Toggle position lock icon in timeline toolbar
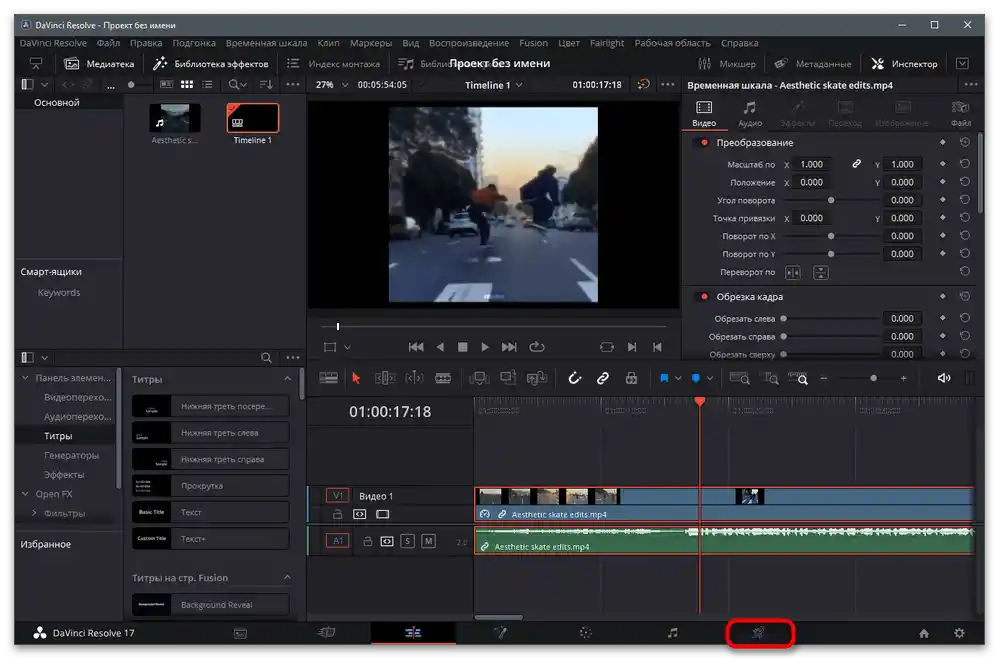 (x=631, y=379)
